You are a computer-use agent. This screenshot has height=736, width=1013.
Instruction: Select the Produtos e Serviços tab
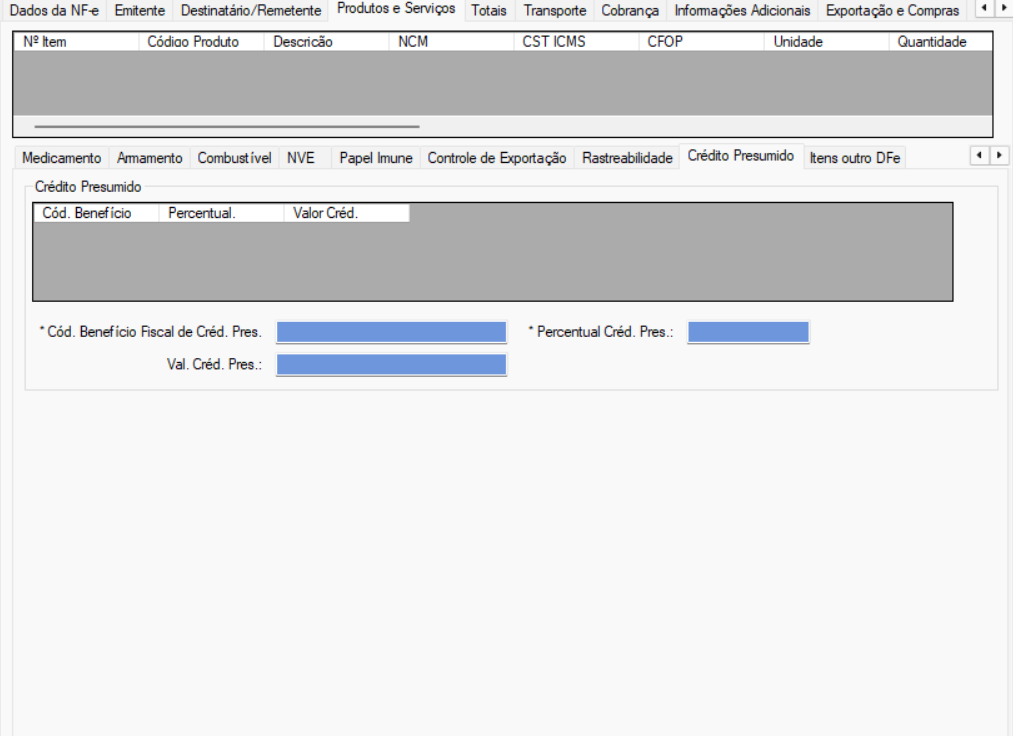[x=396, y=10]
